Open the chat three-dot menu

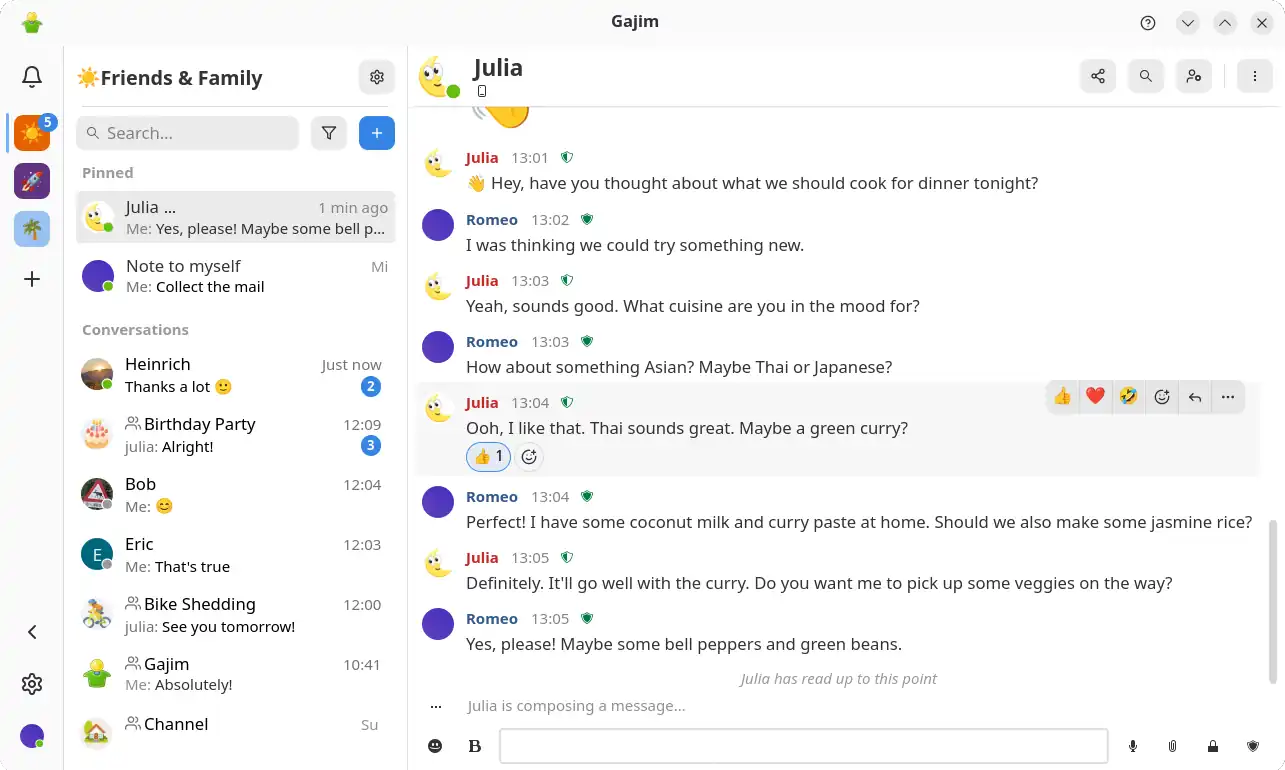coord(1254,76)
